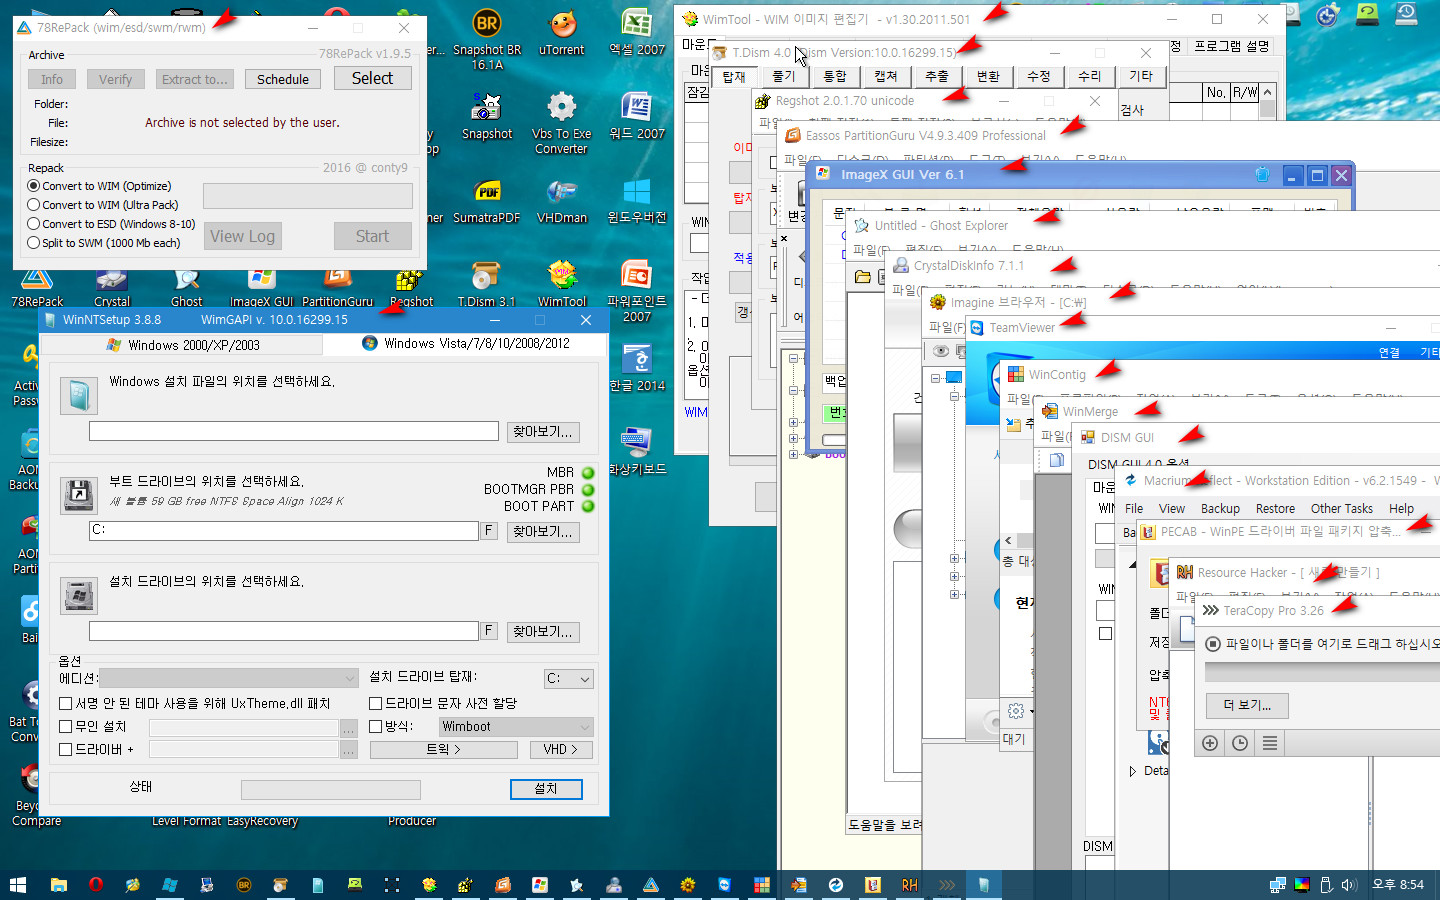
Task: Switch to Windows Vista/7/8/10/2008/2012 tab
Action: coord(466,343)
